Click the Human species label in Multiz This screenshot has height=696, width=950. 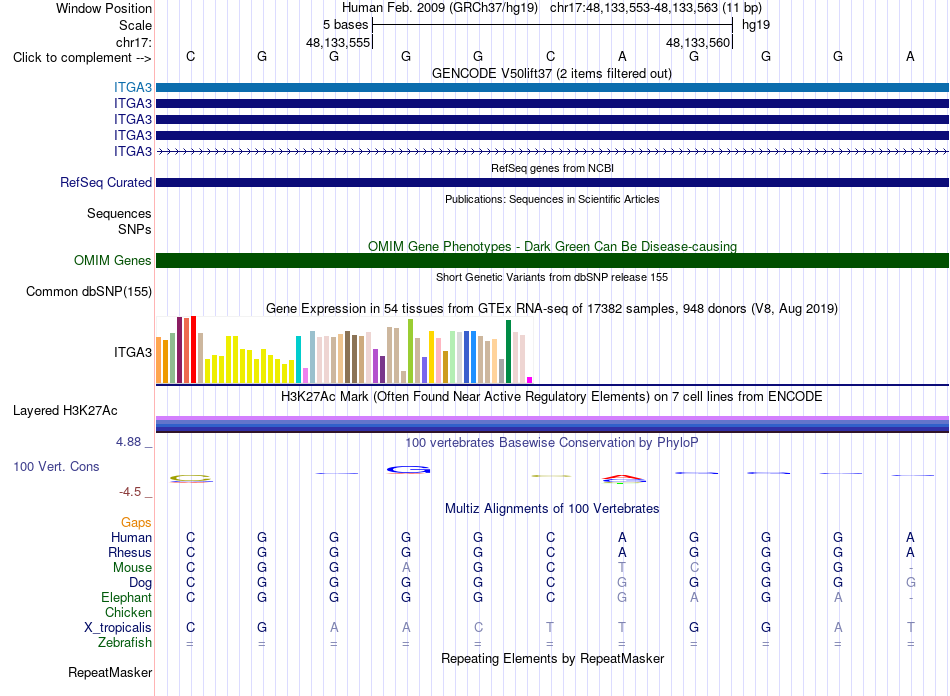click(x=131, y=538)
